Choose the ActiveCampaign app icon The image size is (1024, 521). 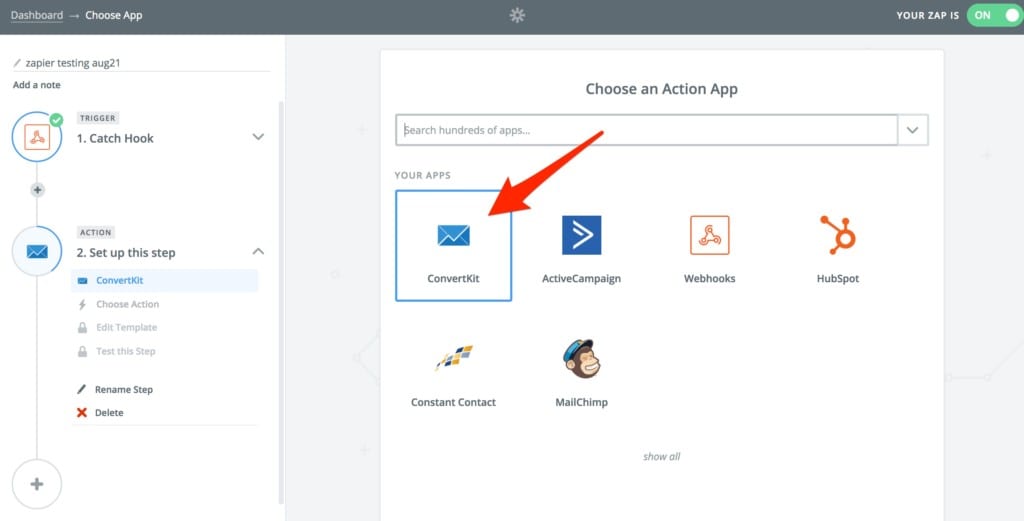pyautogui.click(x=581, y=235)
